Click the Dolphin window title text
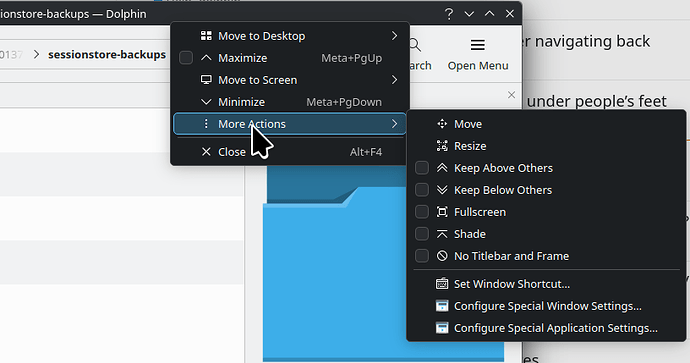The image size is (690, 363). [73, 14]
